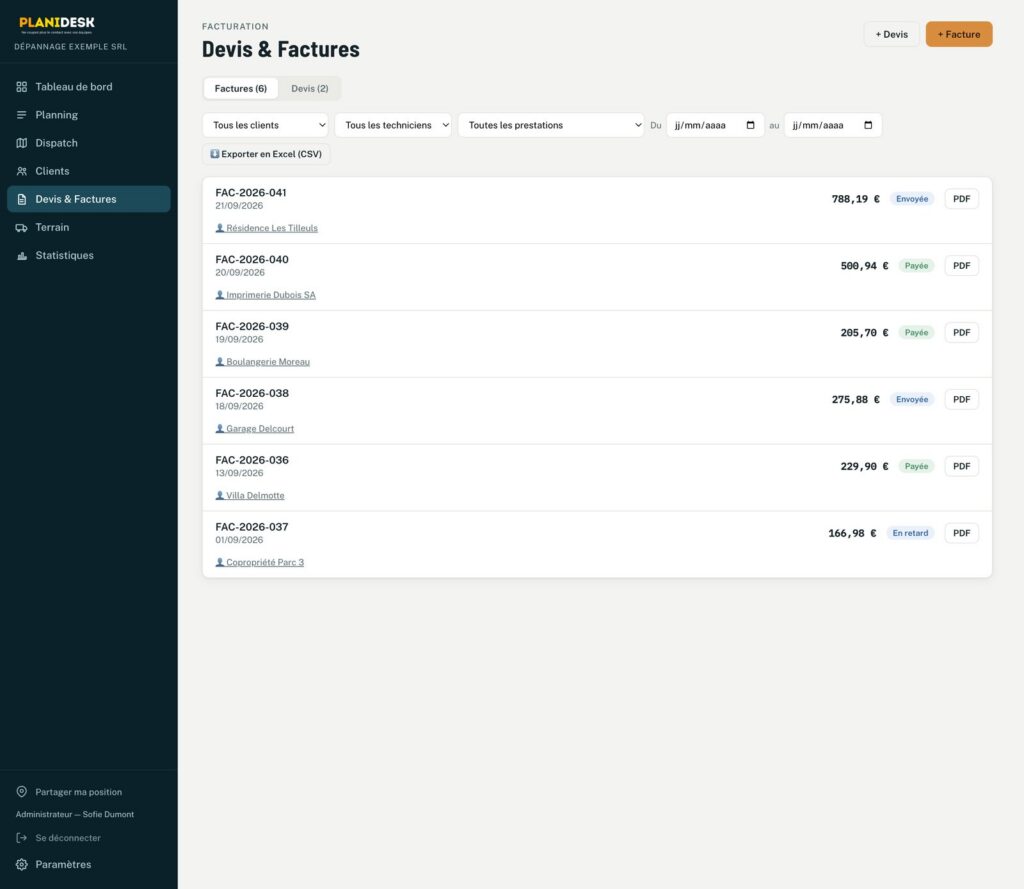The height and width of the screenshot is (889, 1024).
Task: Click the Dispatch map icon
Action: click(x=22, y=143)
